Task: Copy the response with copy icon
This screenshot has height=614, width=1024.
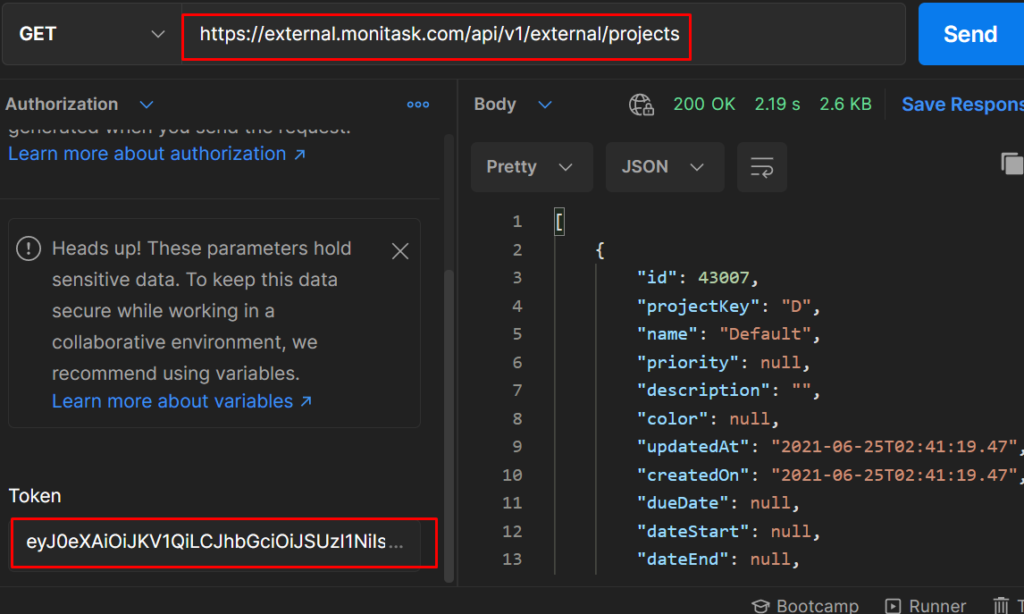Action: pos(1012,163)
